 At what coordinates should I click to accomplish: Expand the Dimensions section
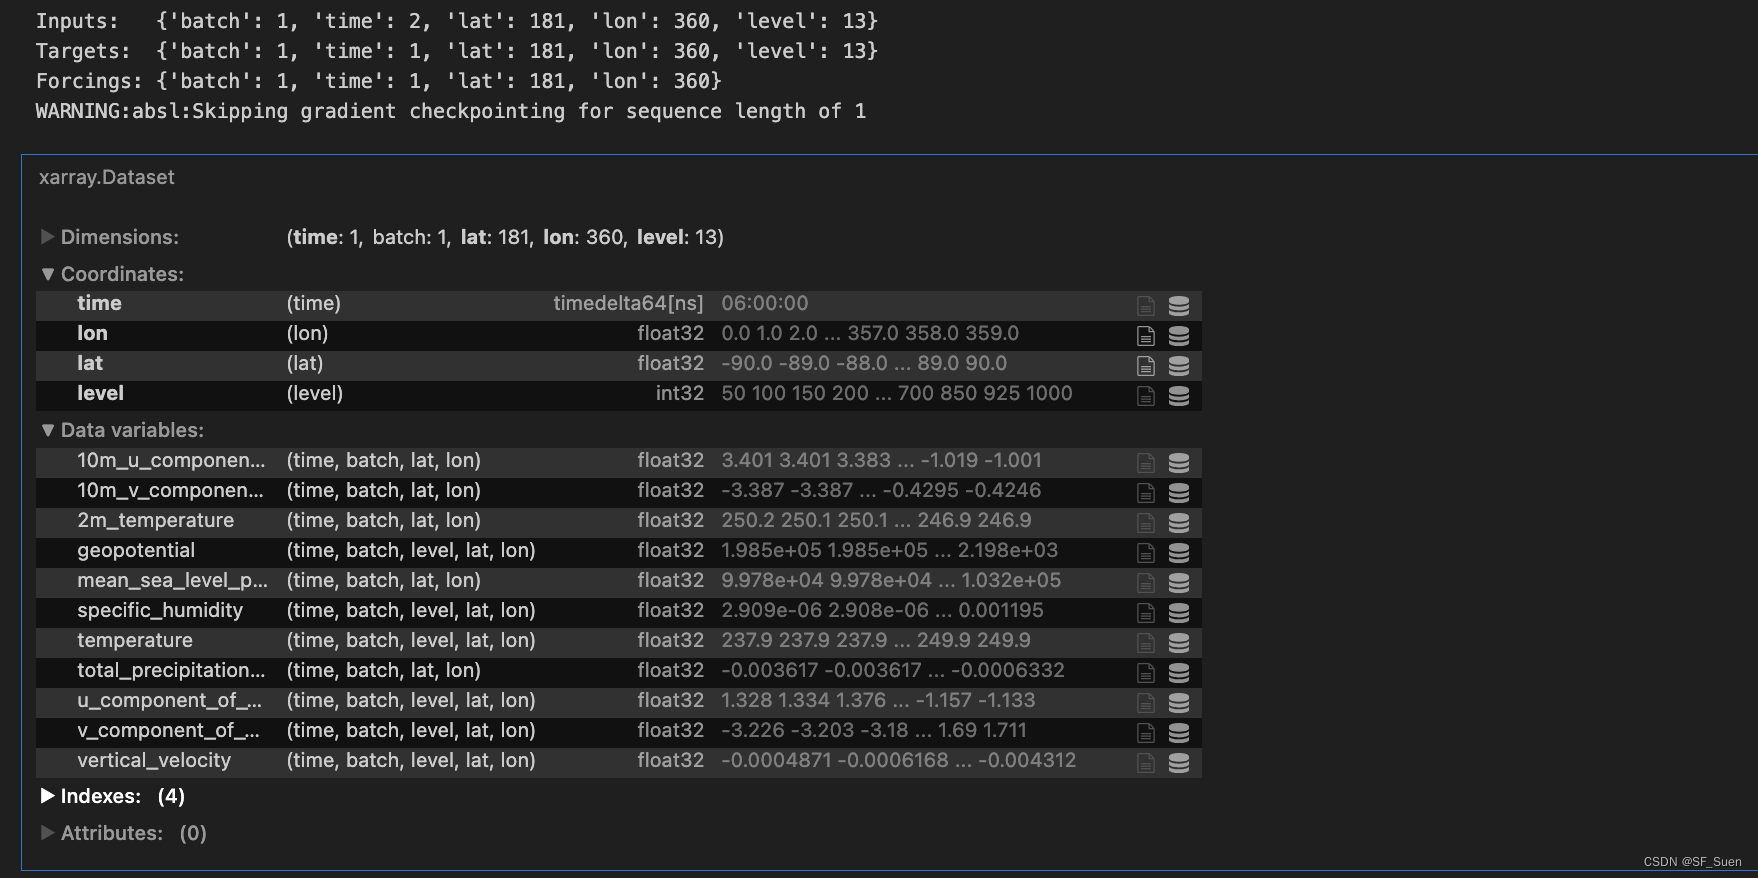(x=109, y=237)
